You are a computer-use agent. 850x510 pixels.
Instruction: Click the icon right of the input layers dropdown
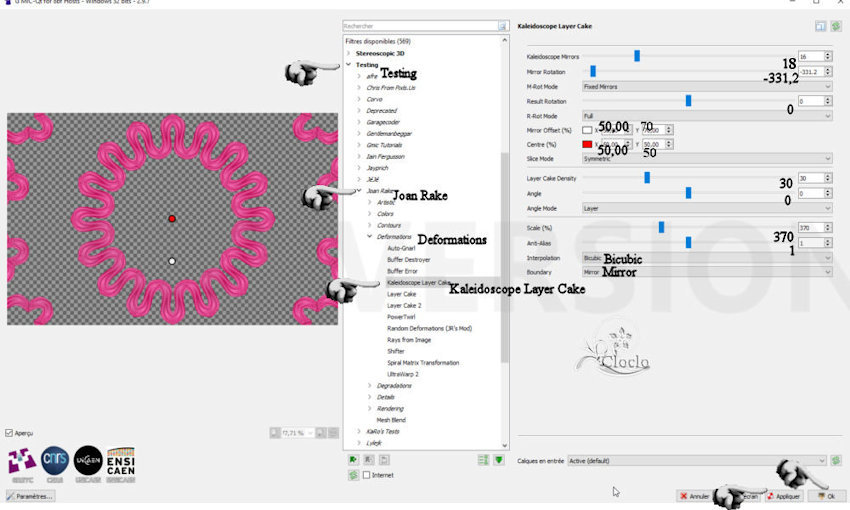click(x=836, y=460)
